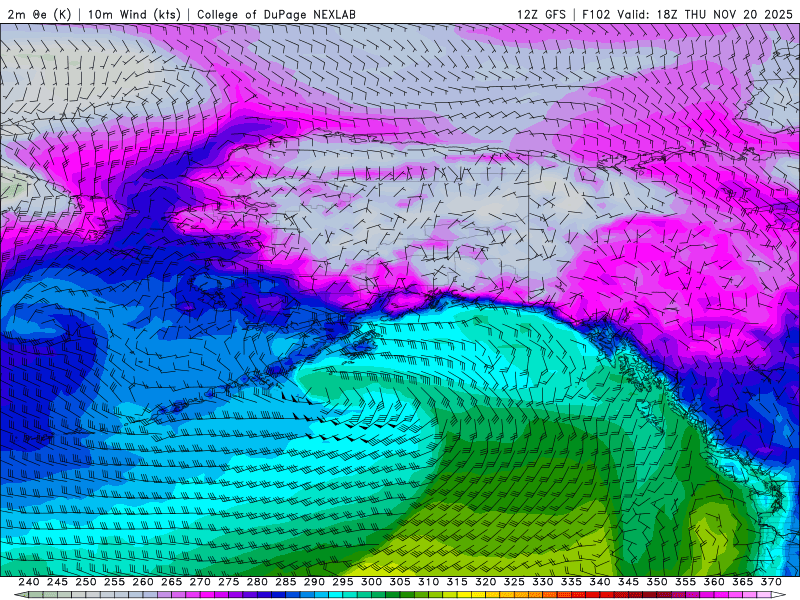Click the left arrow end of the color bar
This screenshot has width=800, height=600.
point(21,595)
